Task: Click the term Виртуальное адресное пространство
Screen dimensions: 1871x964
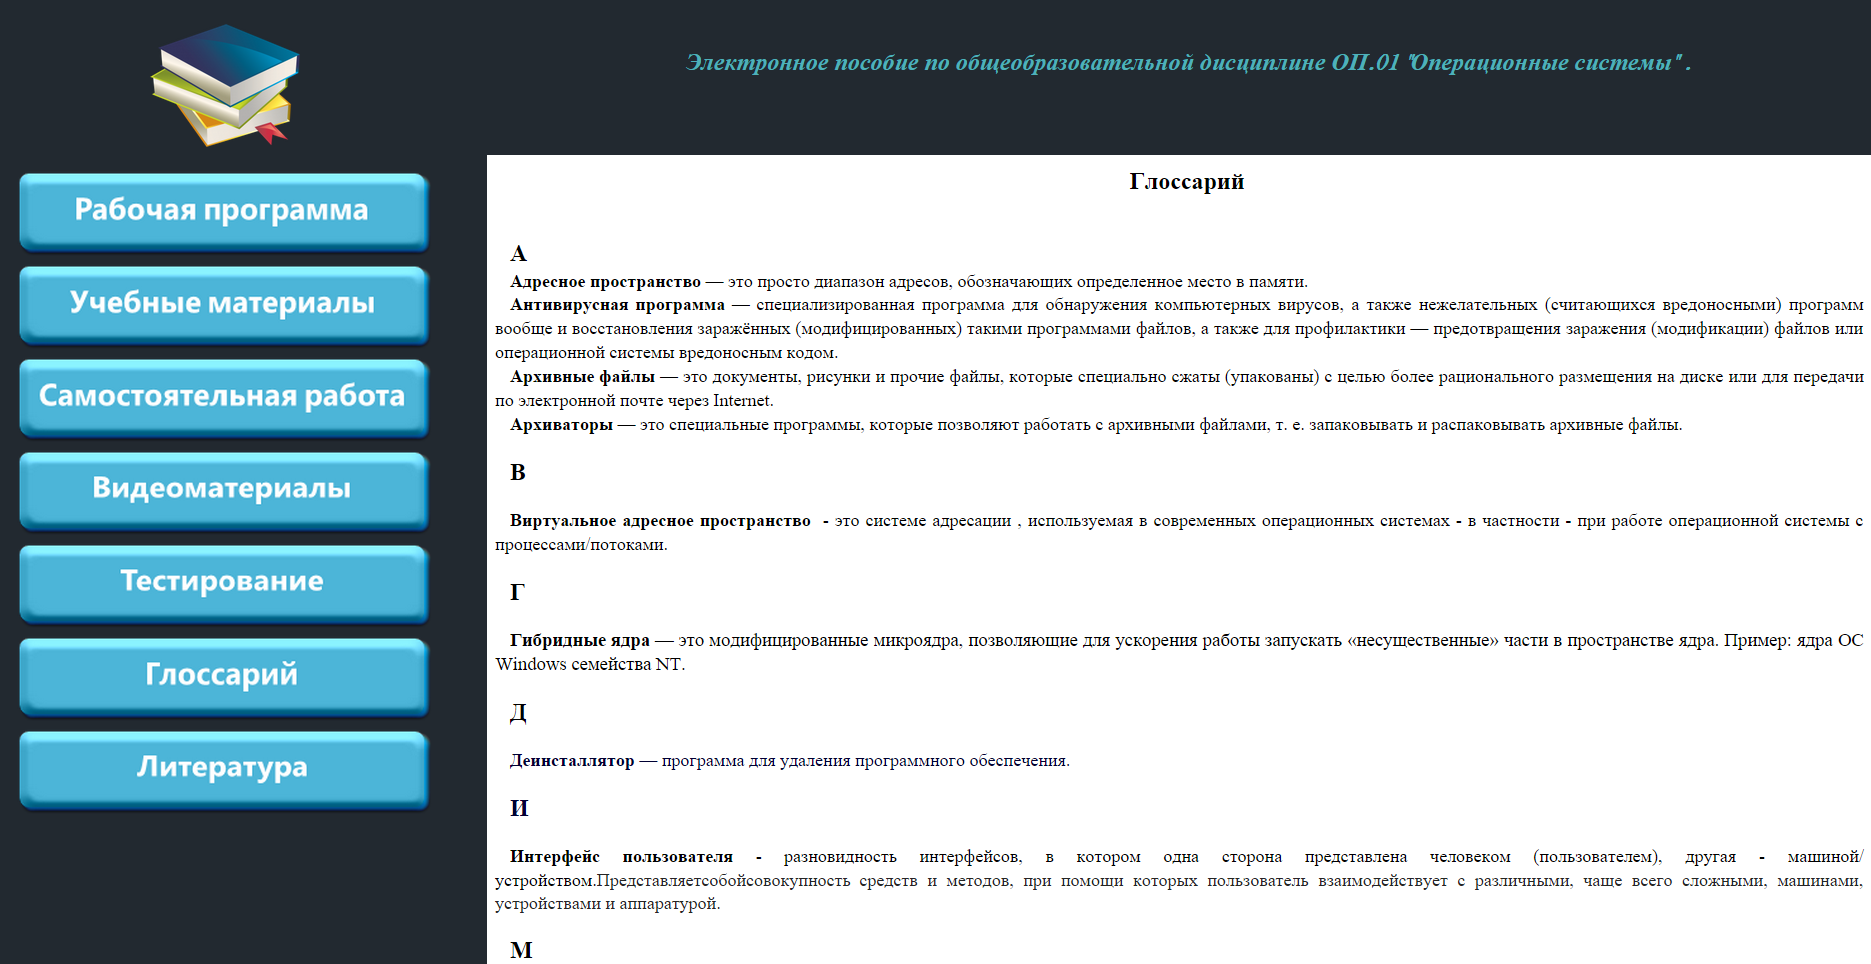Action: click(x=660, y=521)
